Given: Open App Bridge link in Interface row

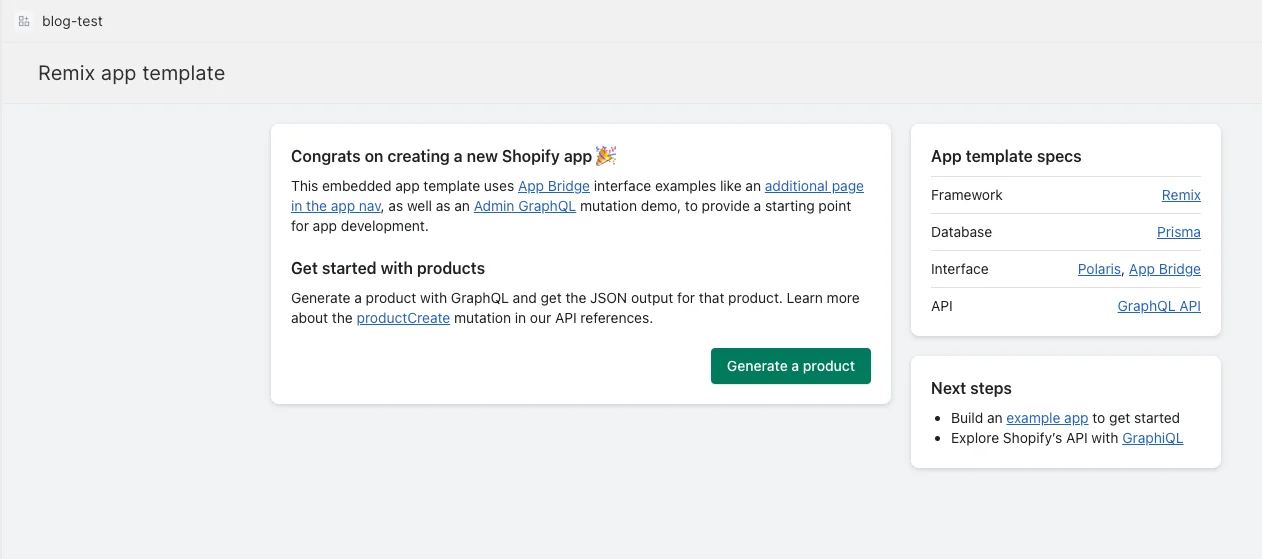Looking at the screenshot, I should [x=1164, y=269].
